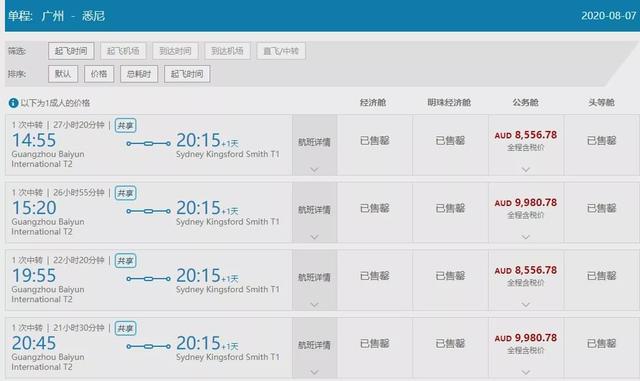This screenshot has width=640, height=381.
Task: Filter by 到达机场 arrival airport
Action: (227, 51)
